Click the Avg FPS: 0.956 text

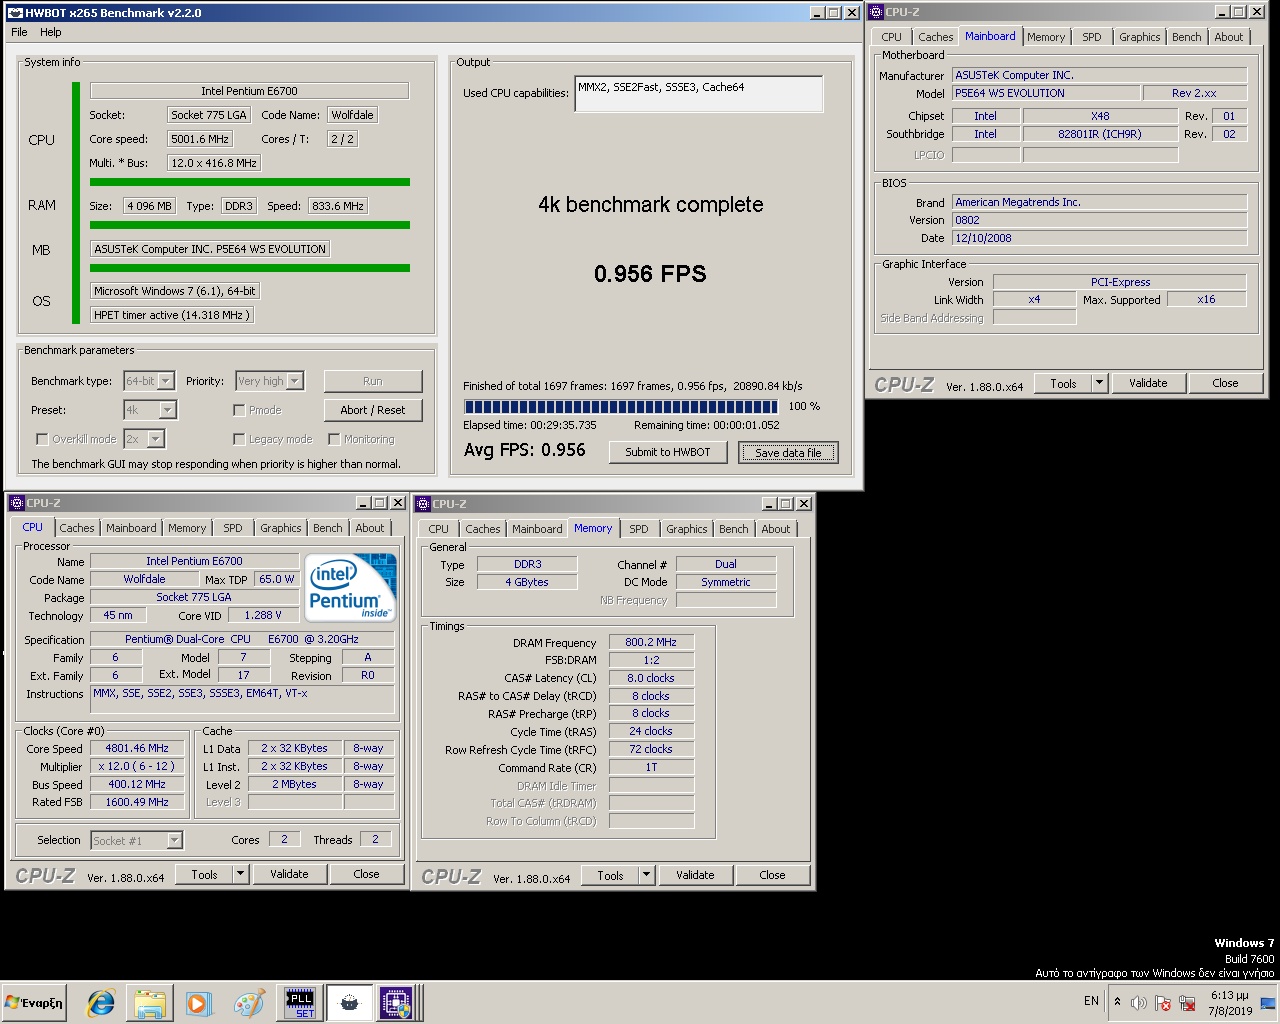(x=525, y=450)
